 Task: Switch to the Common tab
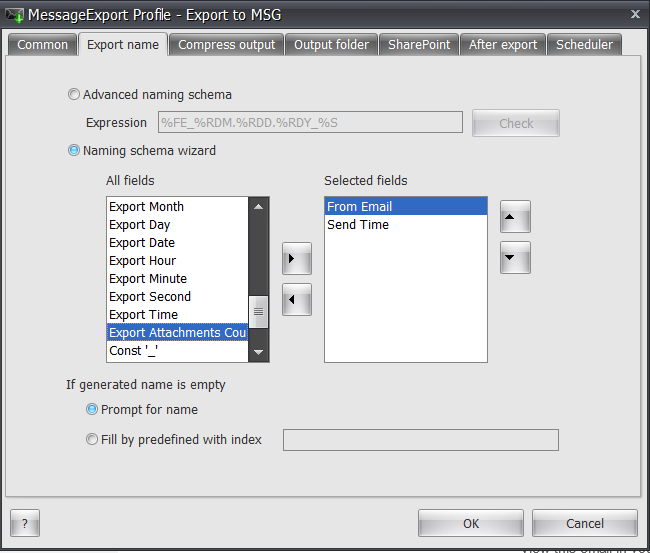(x=42, y=45)
